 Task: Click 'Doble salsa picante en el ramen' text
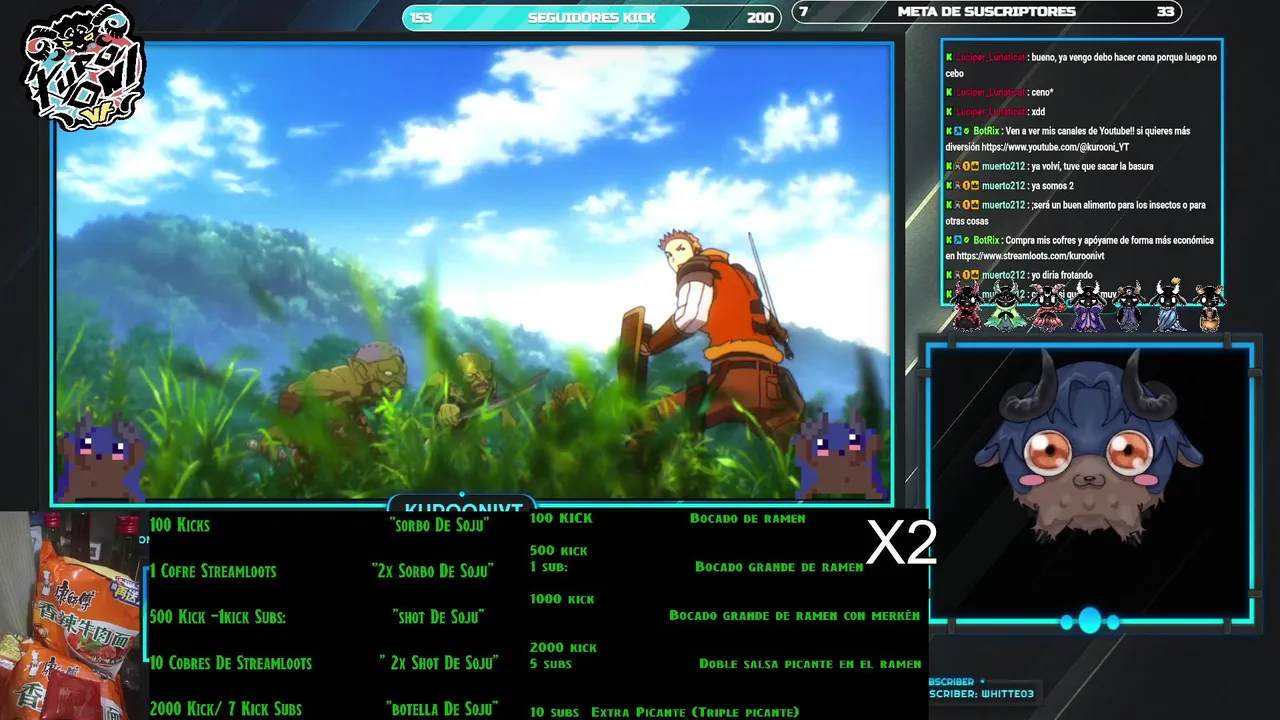(810, 664)
